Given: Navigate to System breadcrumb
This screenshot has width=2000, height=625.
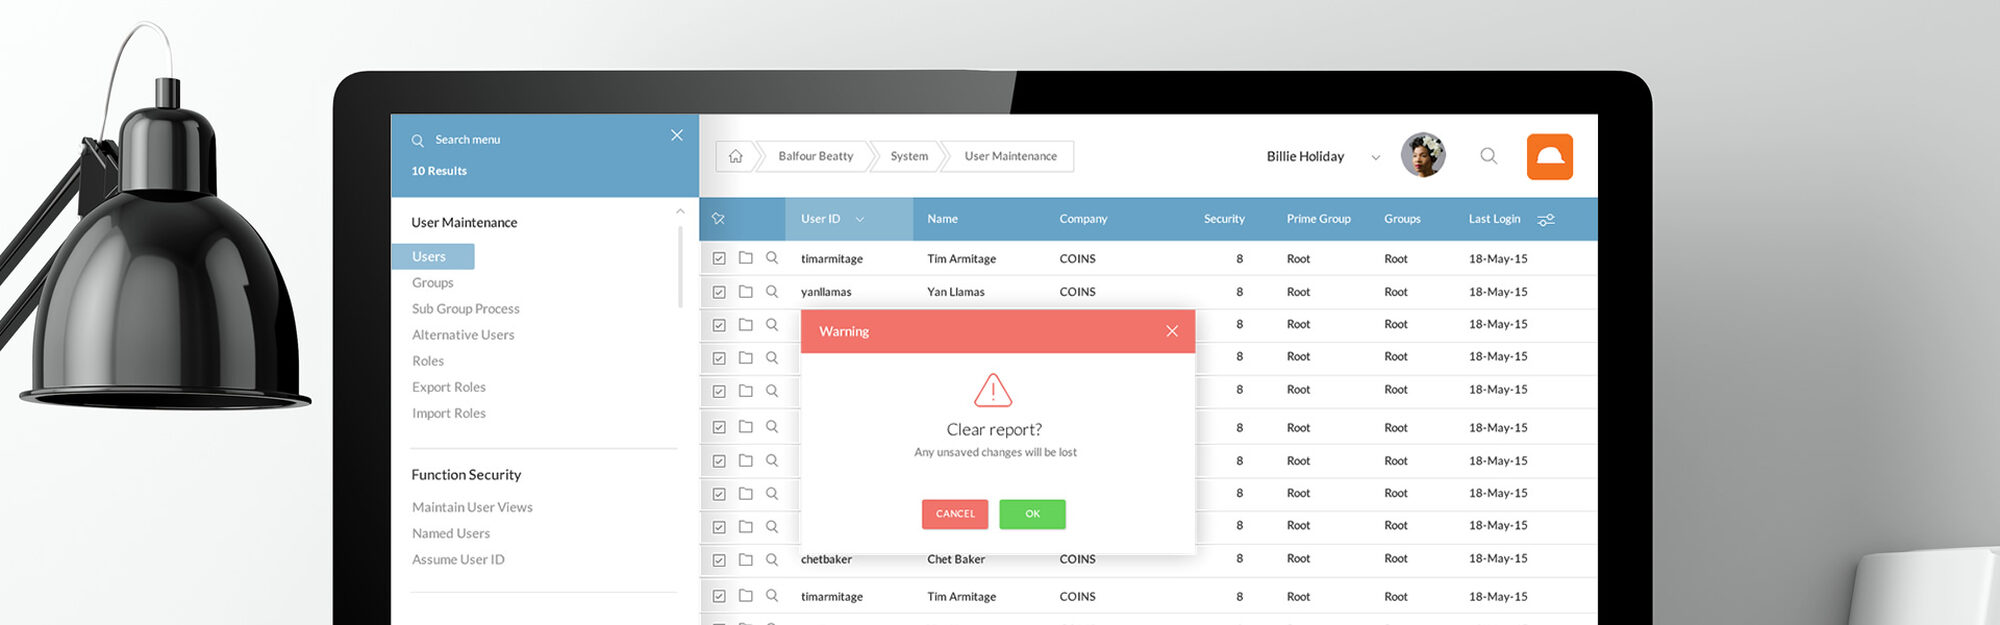Looking at the screenshot, I should click(909, 156).
